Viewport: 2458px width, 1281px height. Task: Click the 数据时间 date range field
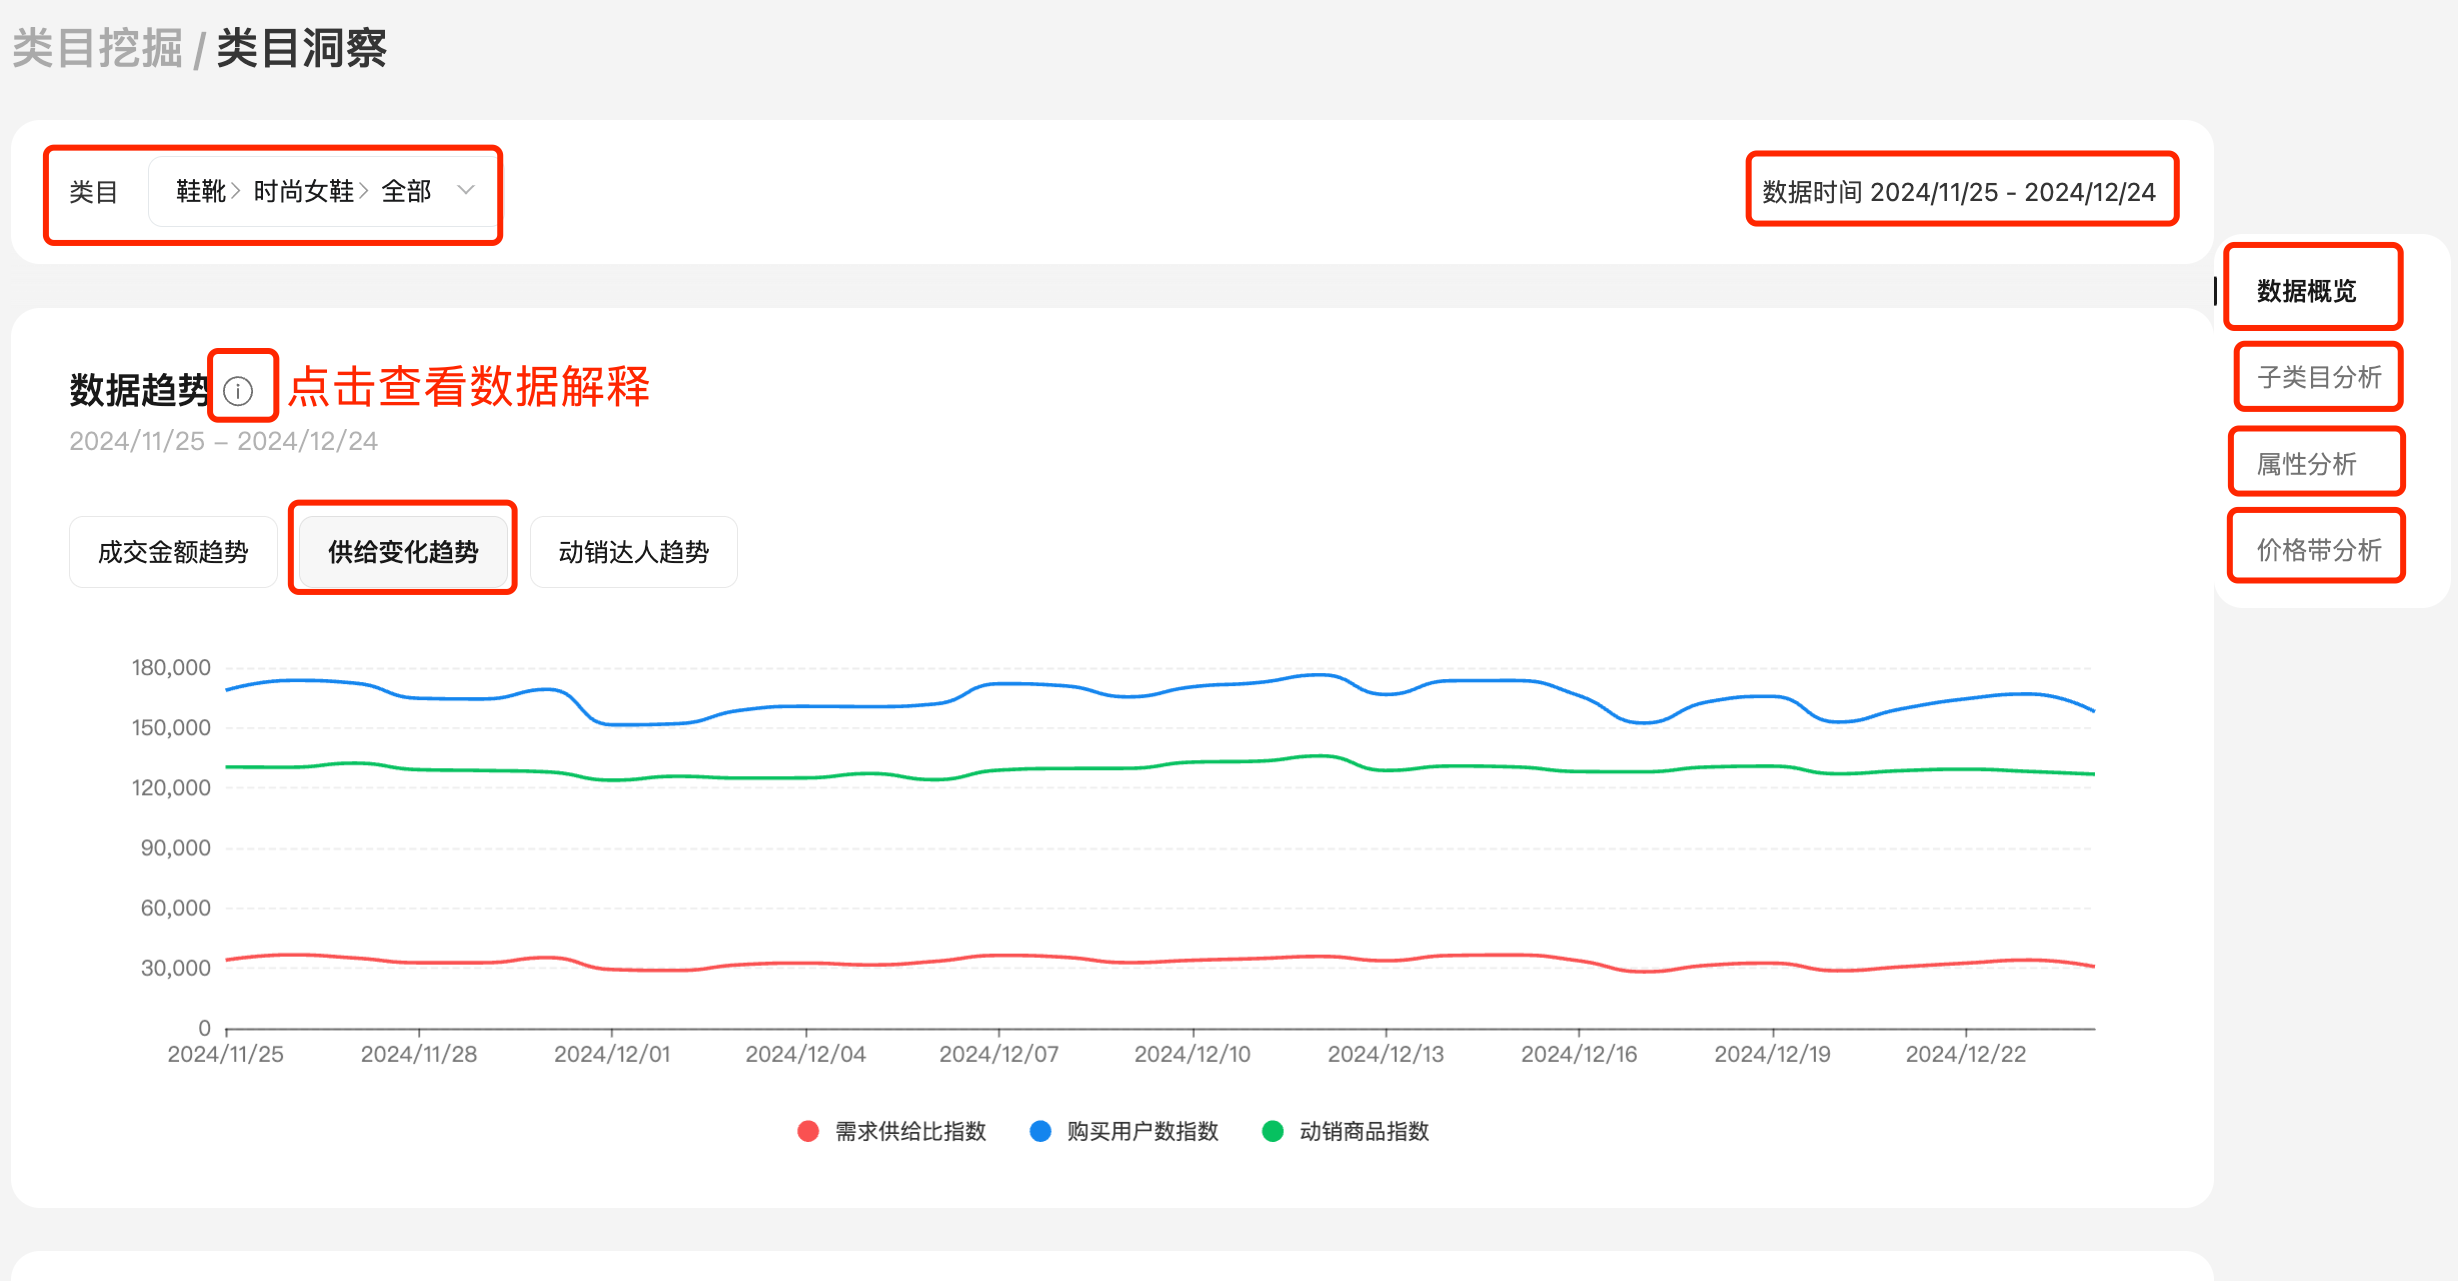[x=1960, y=191]
